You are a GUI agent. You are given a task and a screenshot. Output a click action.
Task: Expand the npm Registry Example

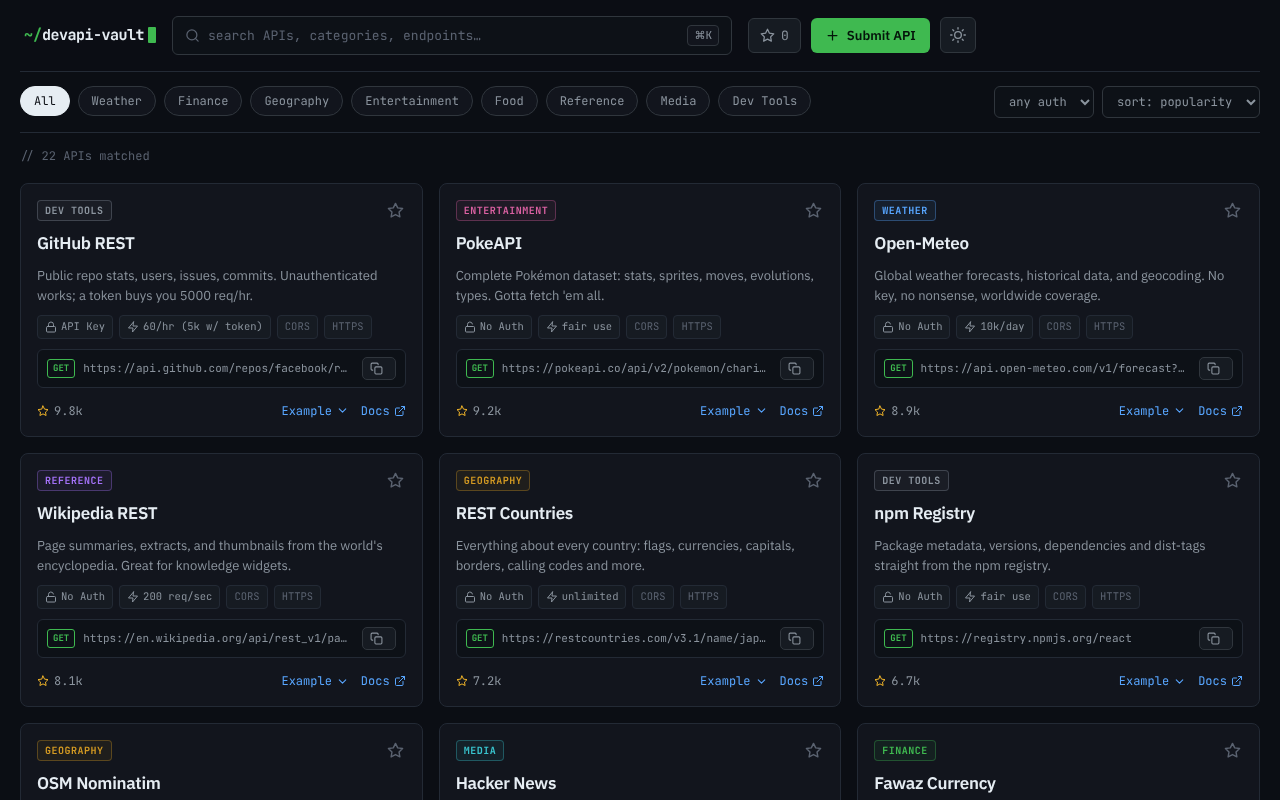1151,681
